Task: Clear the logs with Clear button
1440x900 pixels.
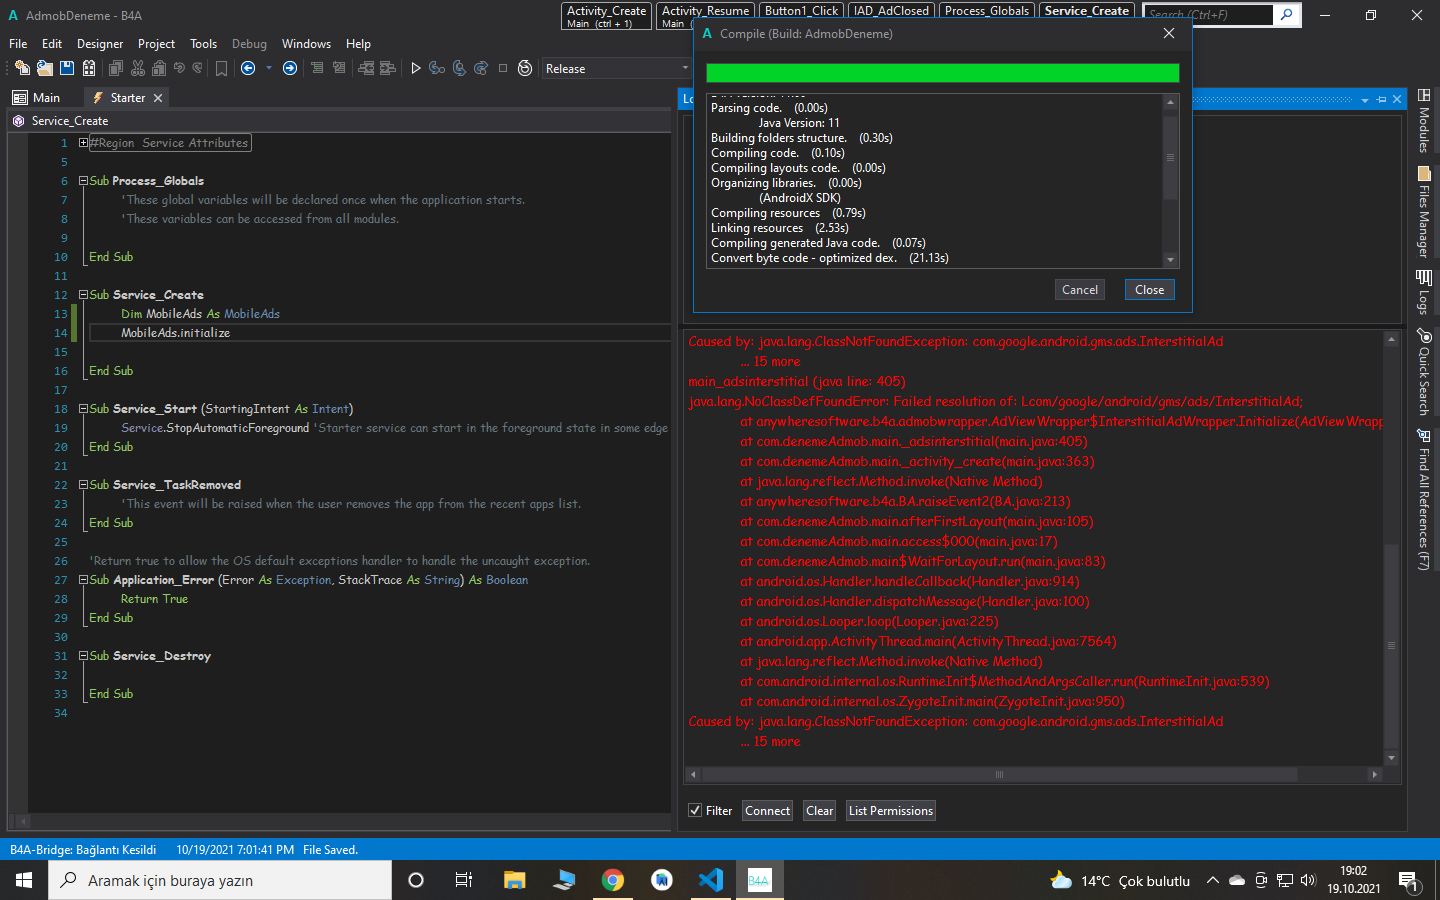Action: [820, 810]
